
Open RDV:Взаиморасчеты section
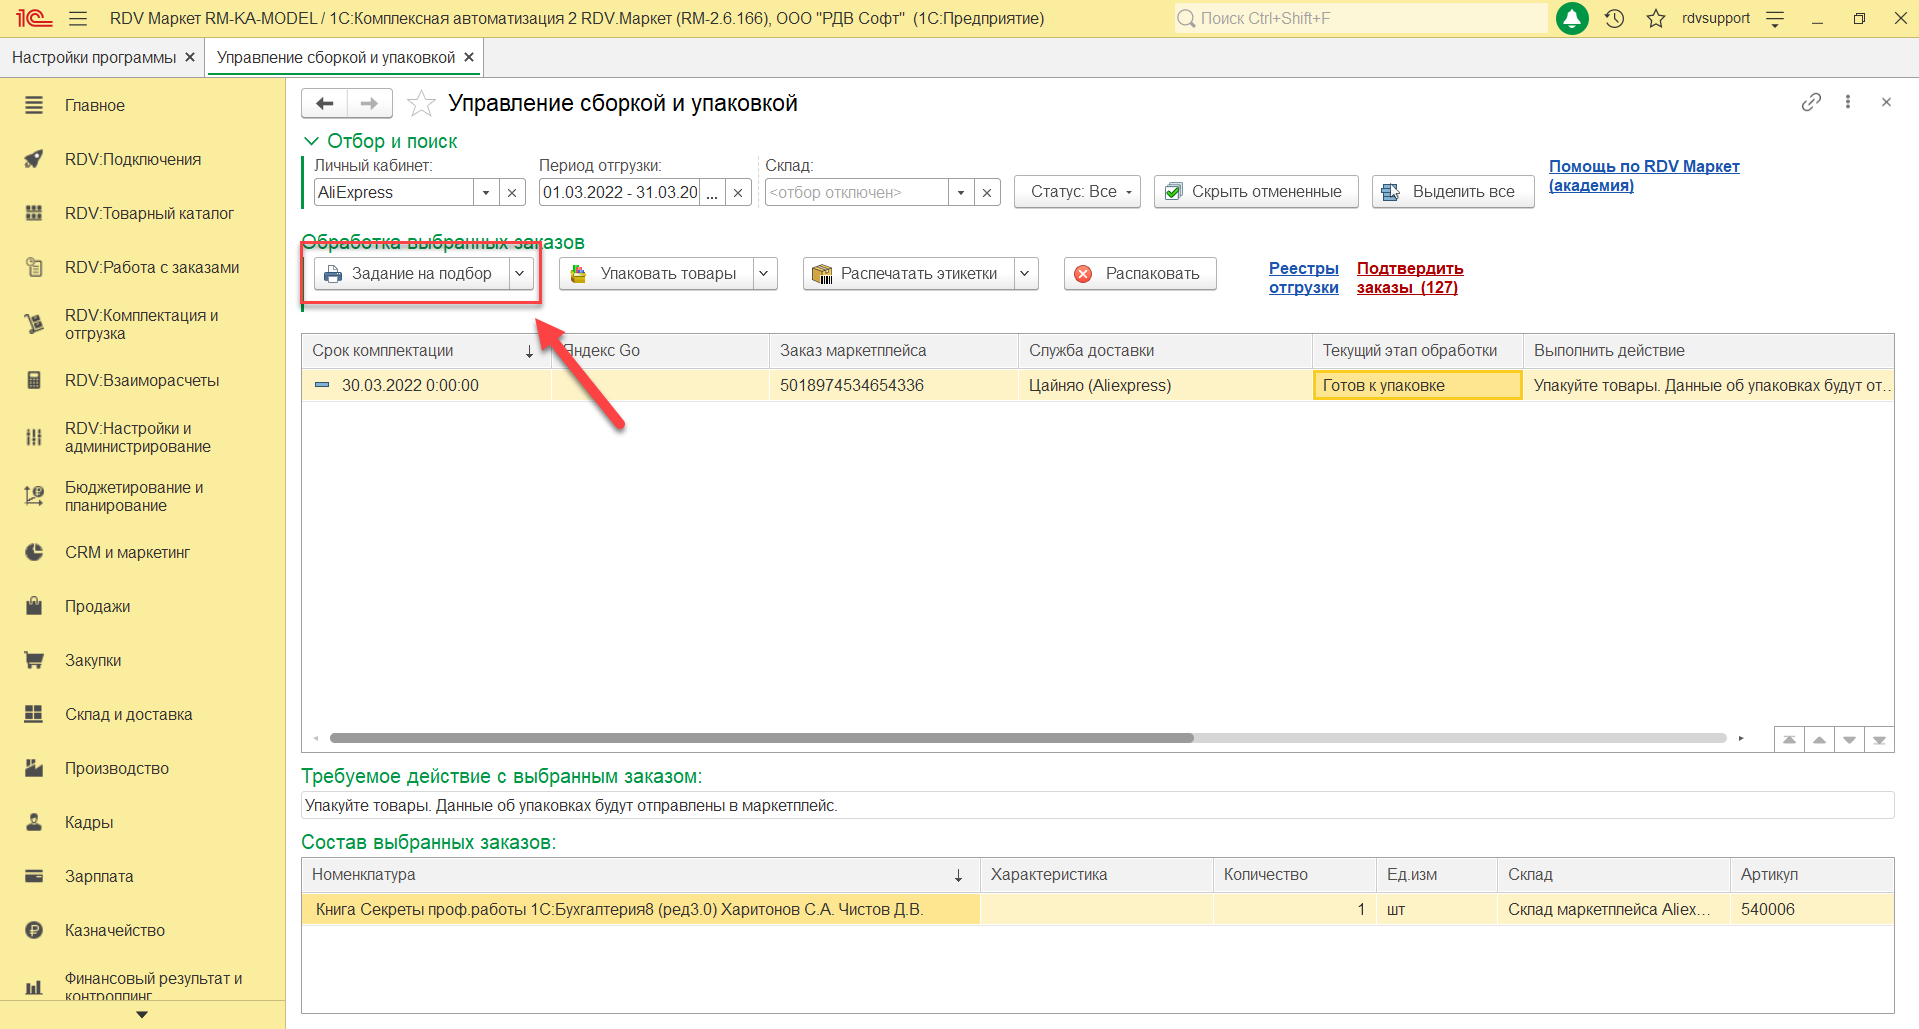click(142, 380)
